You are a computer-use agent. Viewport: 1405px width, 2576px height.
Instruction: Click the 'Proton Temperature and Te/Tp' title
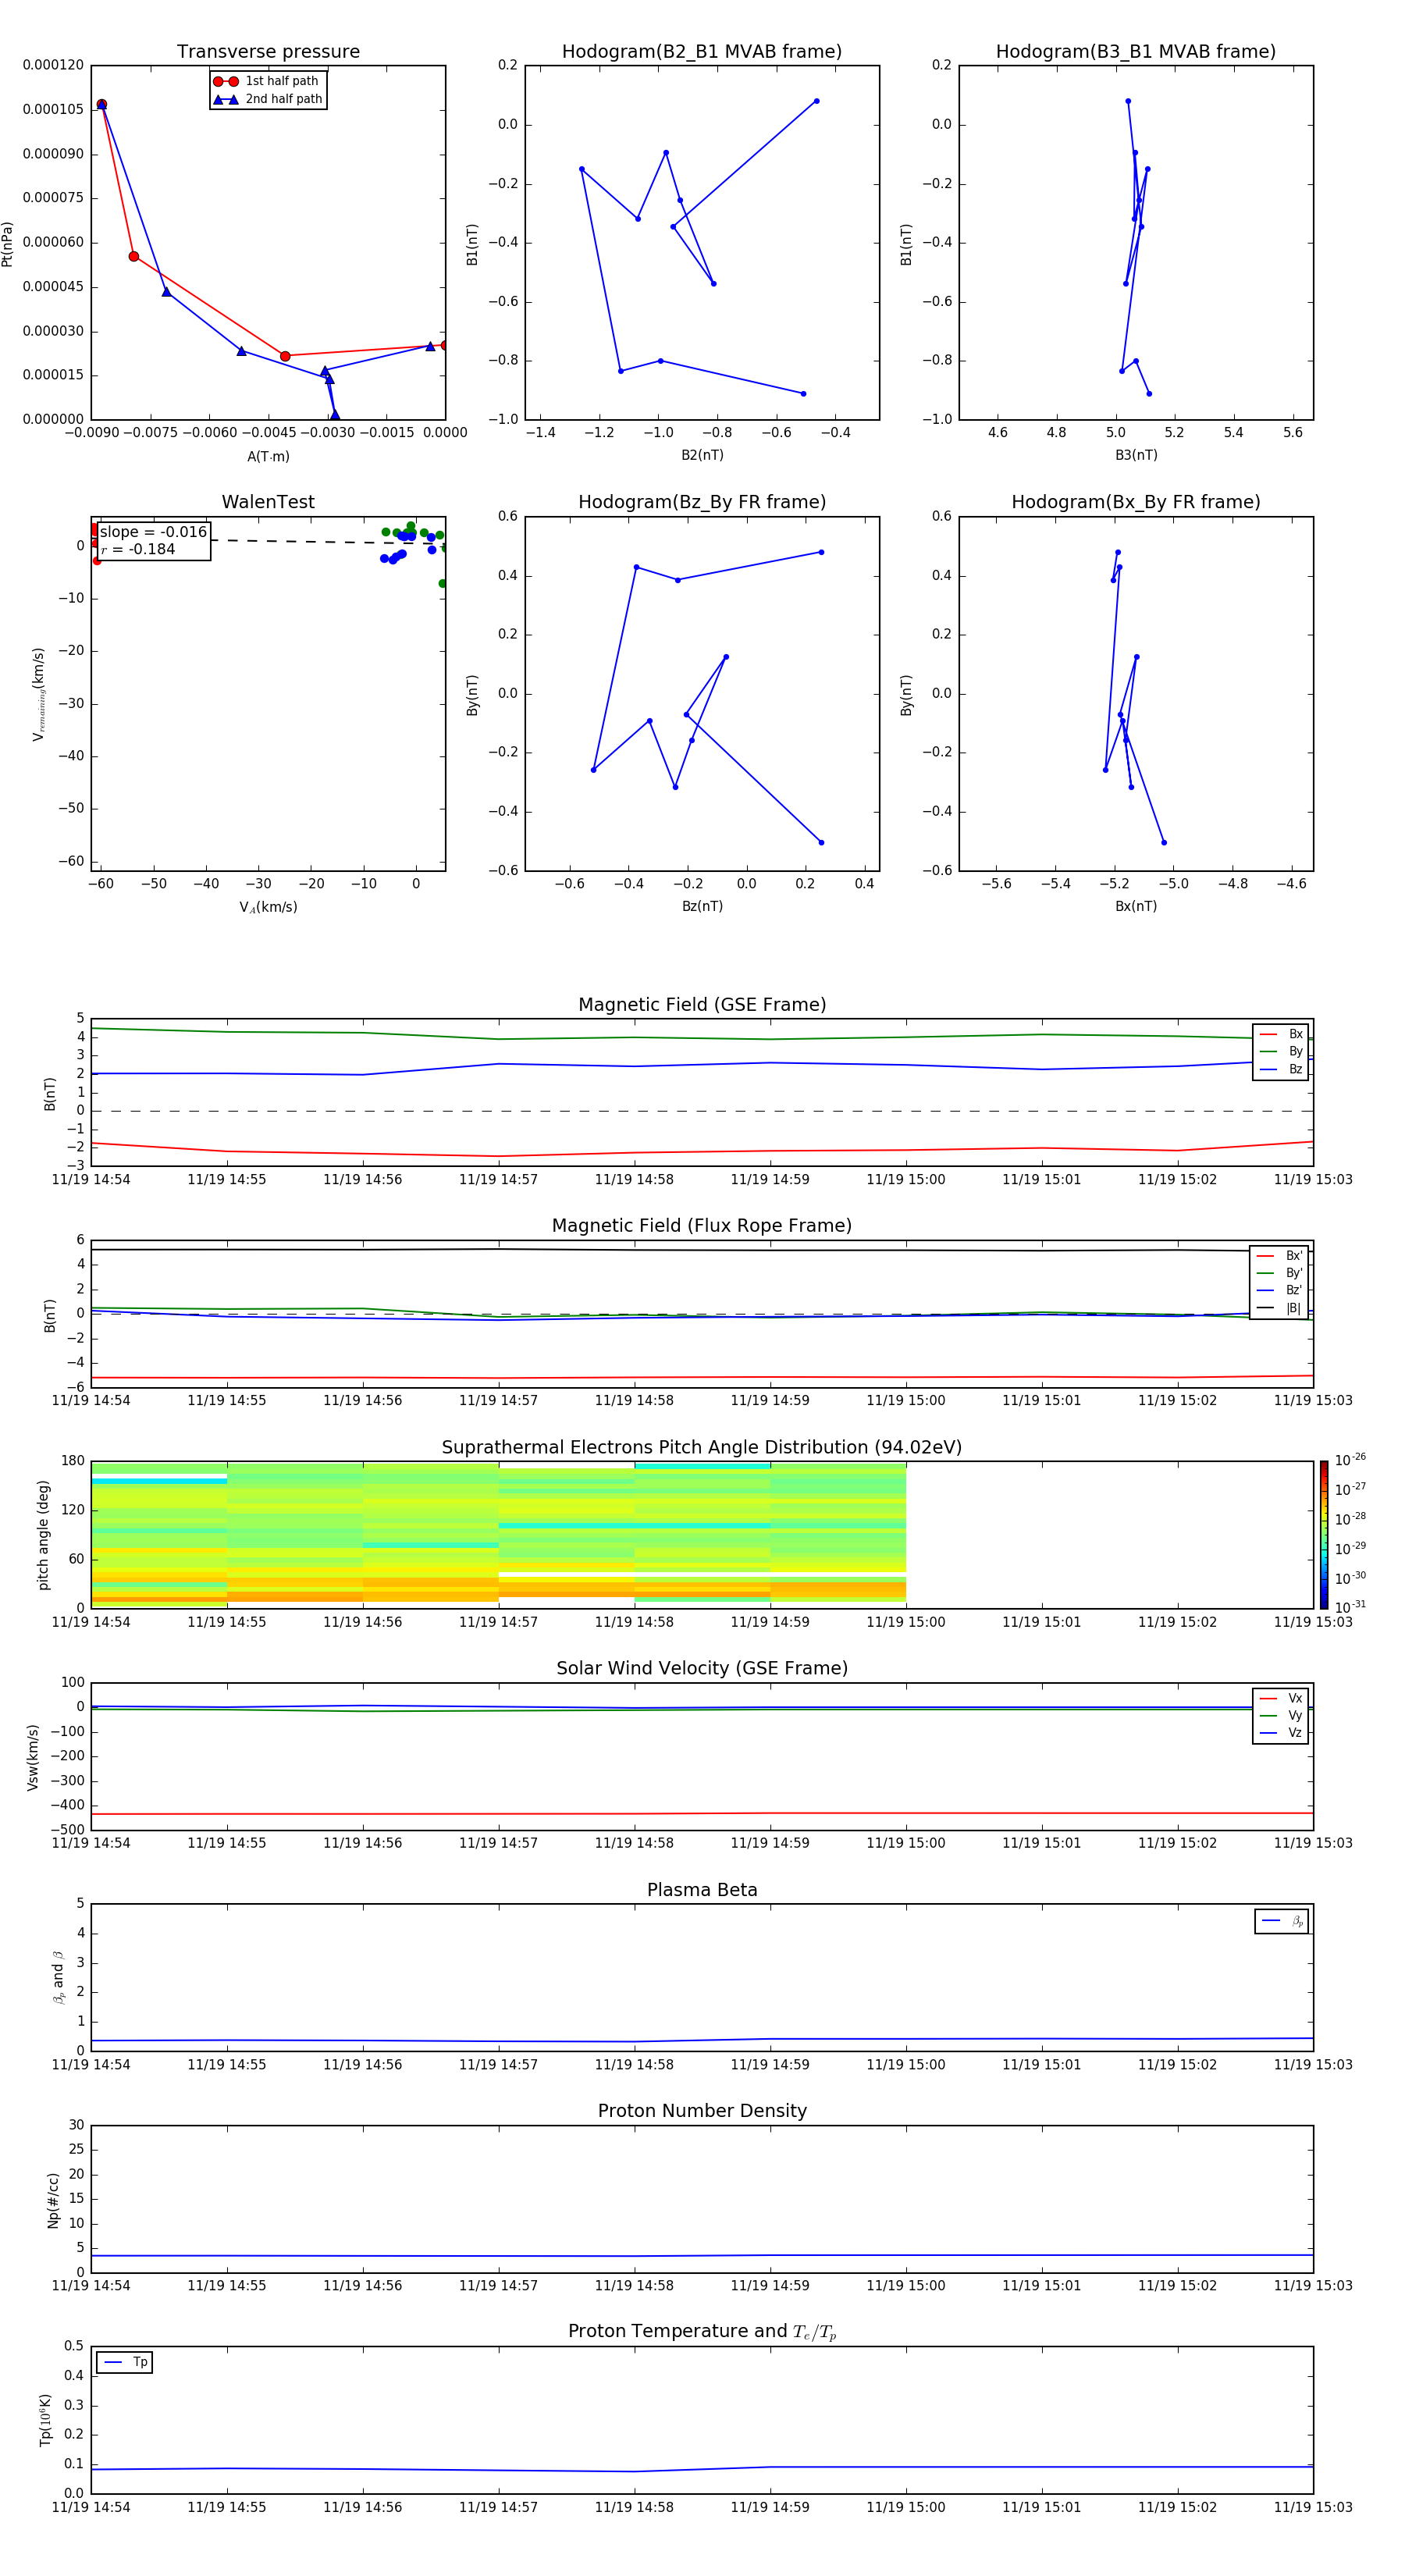(x=702, y=2331)
